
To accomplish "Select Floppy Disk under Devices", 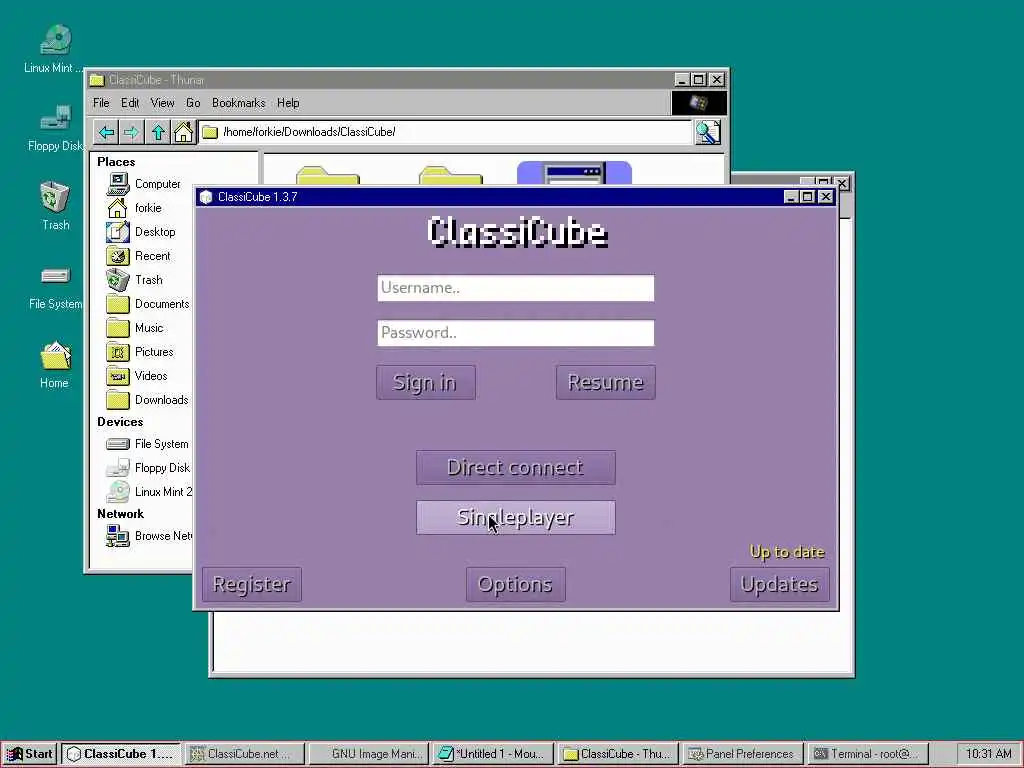I will click(x=148, y=468).
